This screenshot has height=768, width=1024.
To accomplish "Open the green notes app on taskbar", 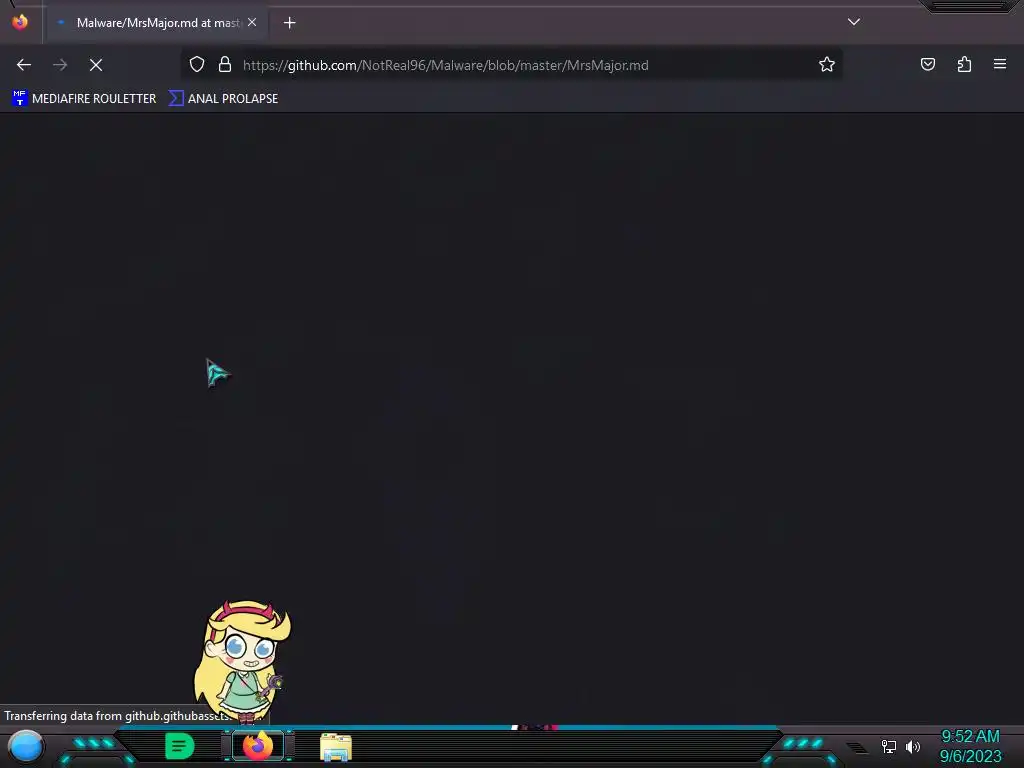I will coord(180,746).
